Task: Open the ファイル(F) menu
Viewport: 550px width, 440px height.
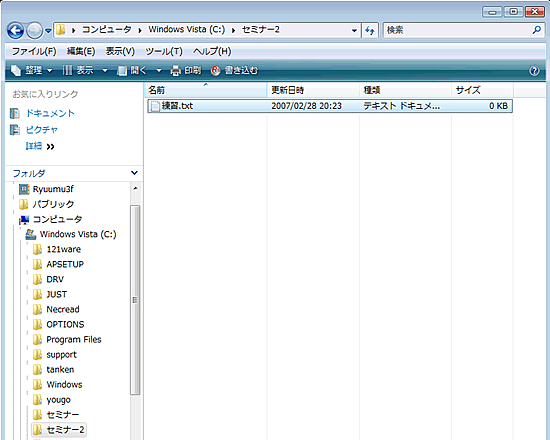Action: [x=34, y=52]
